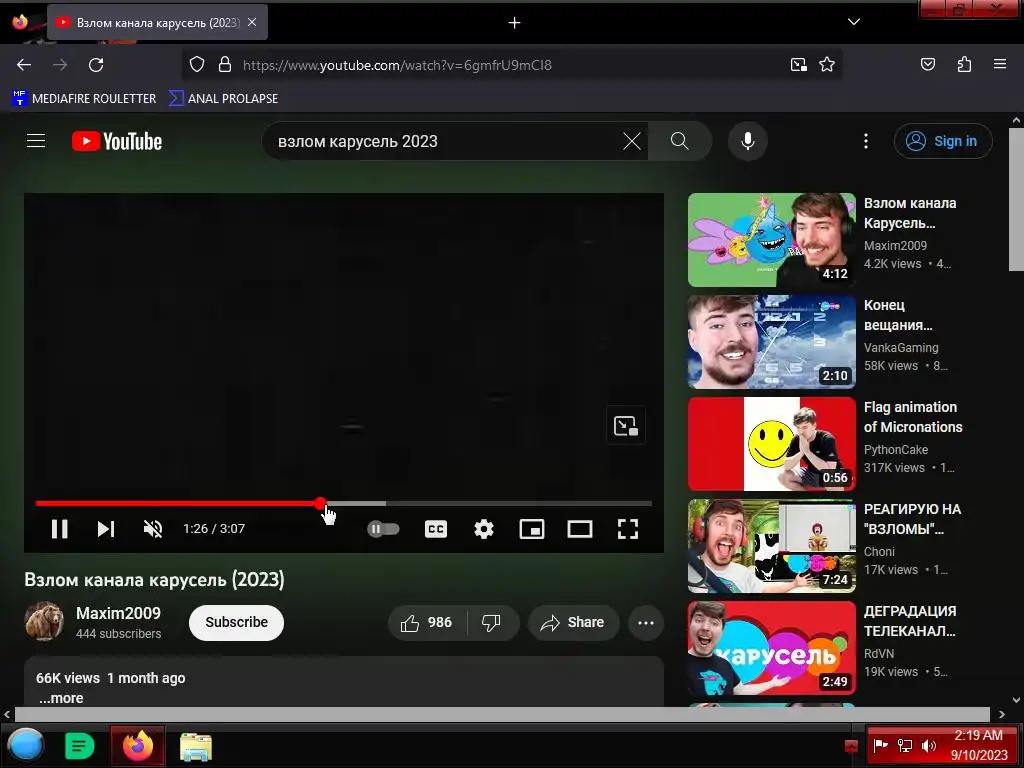Click the red progress scrubber handle
Image resolution: width=1024 pixels, height=768 pixels.
coord(320,503)
